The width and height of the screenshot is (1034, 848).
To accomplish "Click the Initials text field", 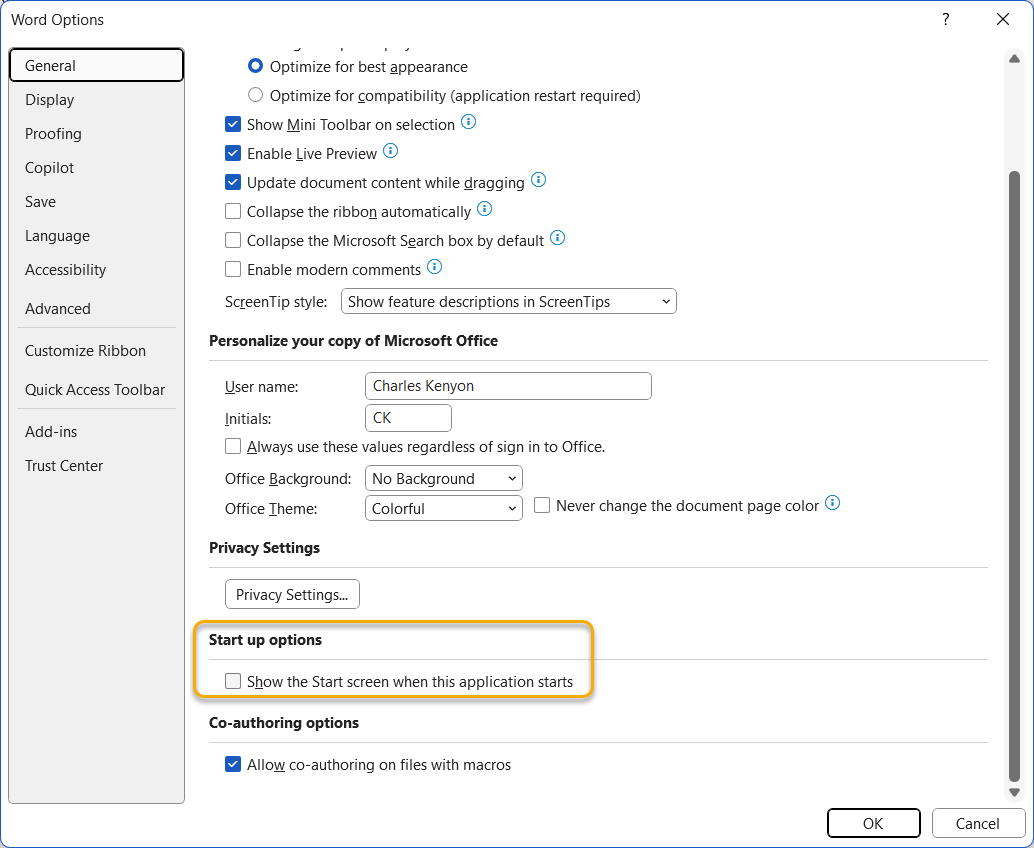I will click(x=408, y=418).
